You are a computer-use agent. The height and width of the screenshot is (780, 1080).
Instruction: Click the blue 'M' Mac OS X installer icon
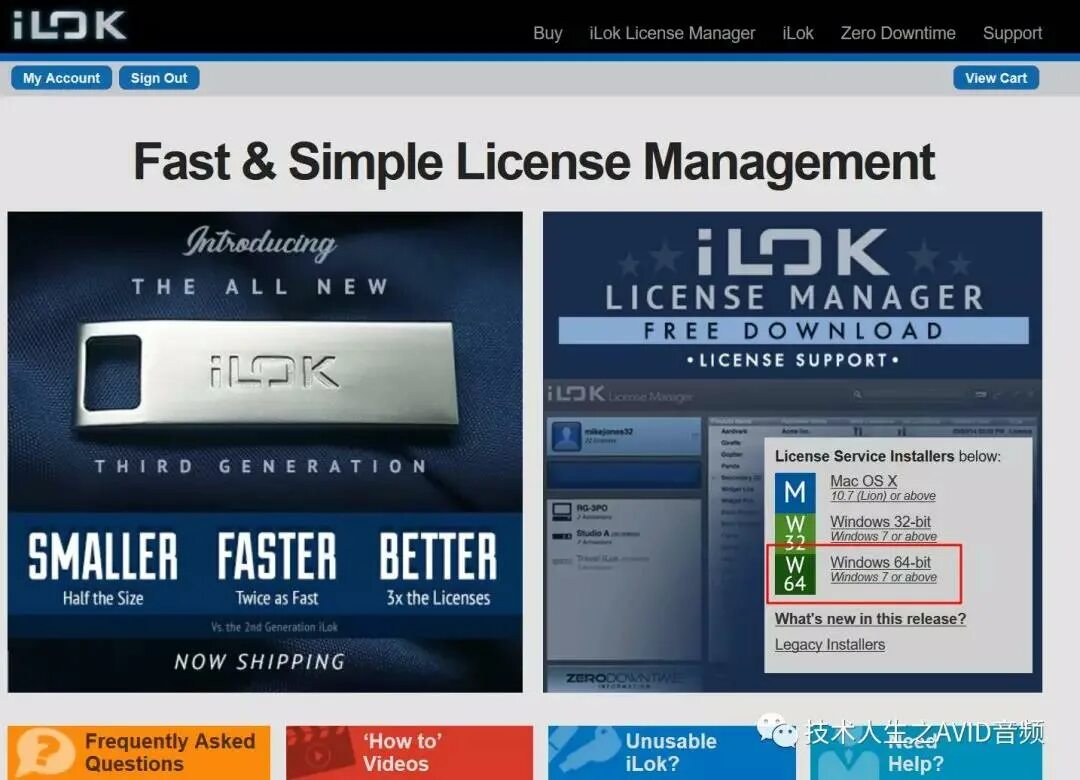pyautogui.click(x=795, y=488)
